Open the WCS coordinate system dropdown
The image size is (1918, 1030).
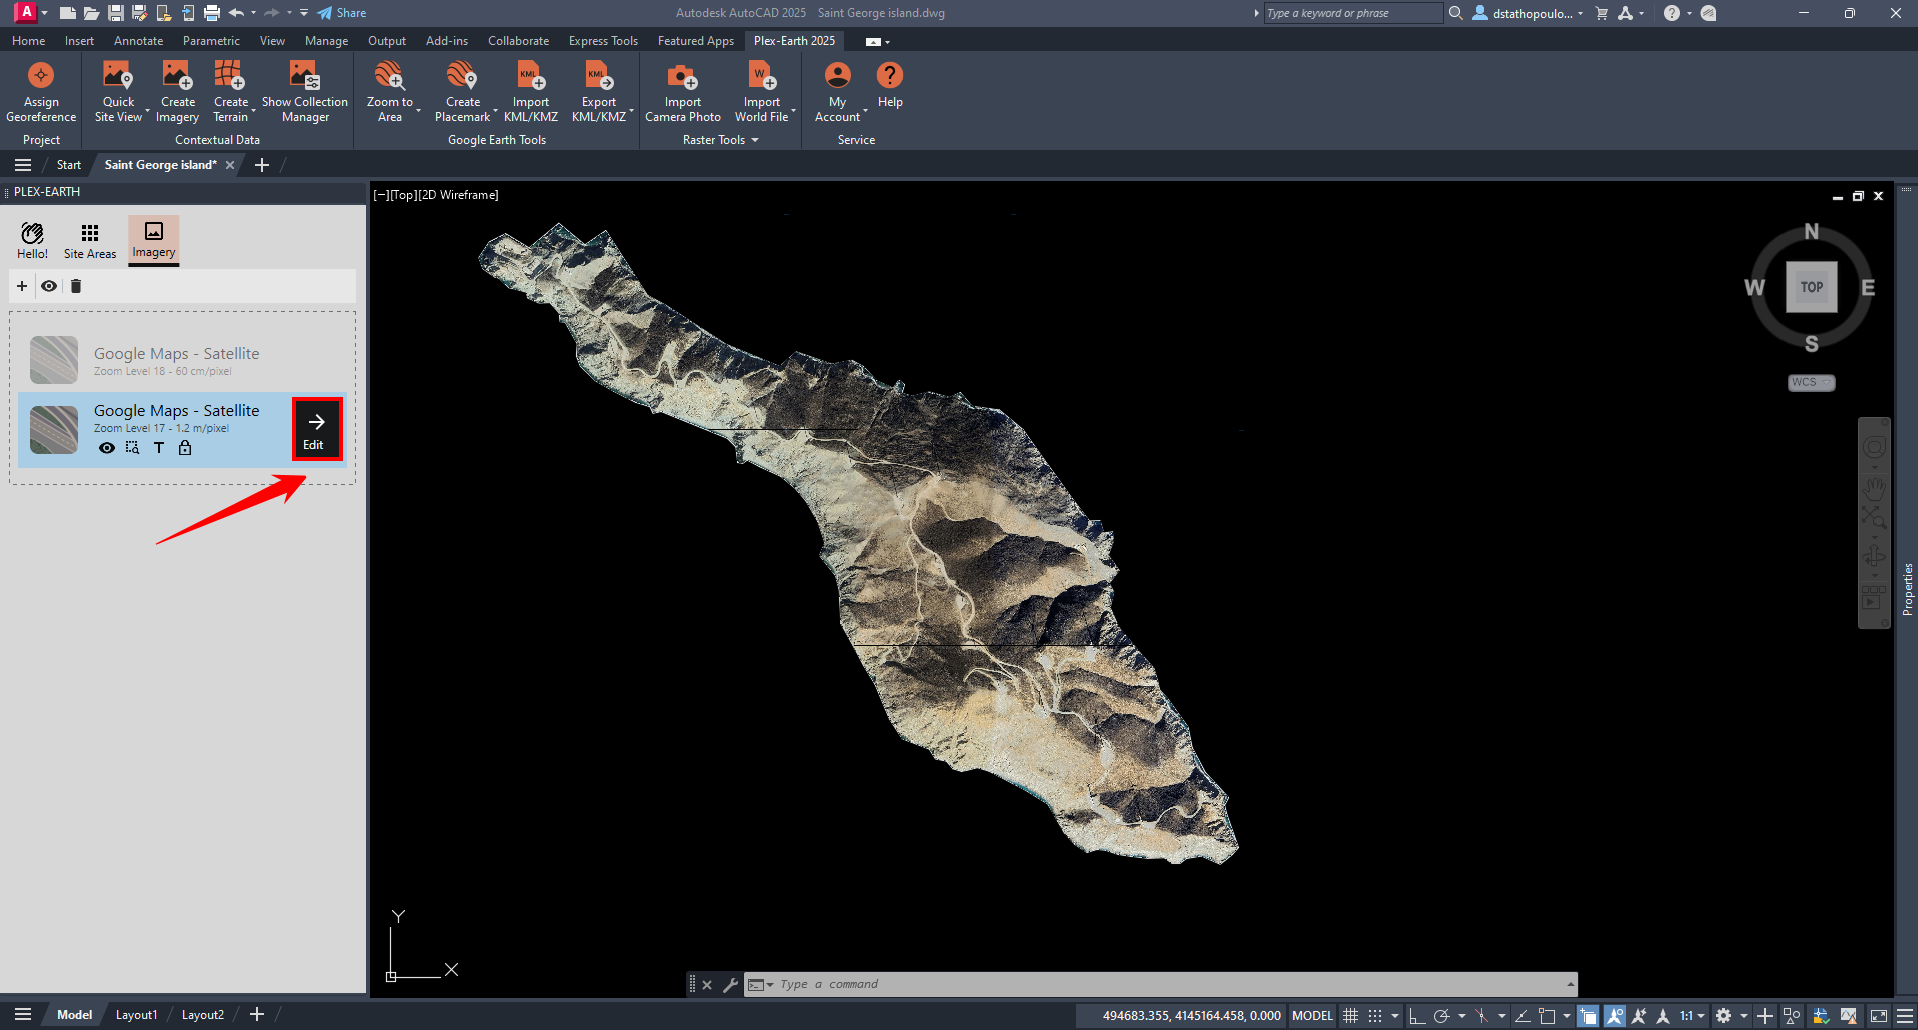pyautogui.click(x=1811, y=382)
